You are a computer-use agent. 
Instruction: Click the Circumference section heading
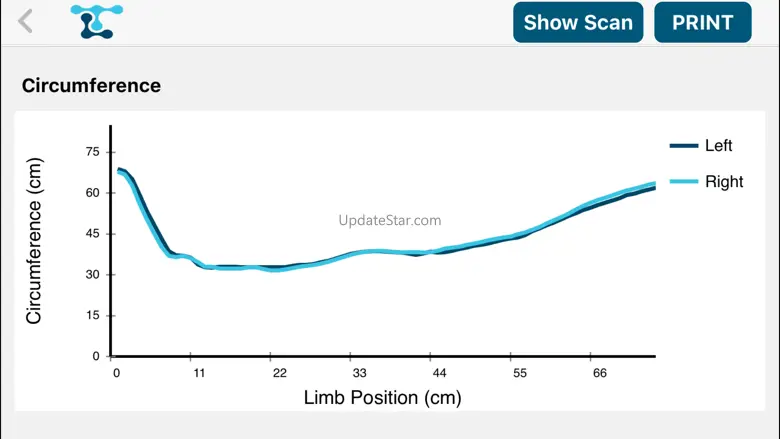pos(91,86)
